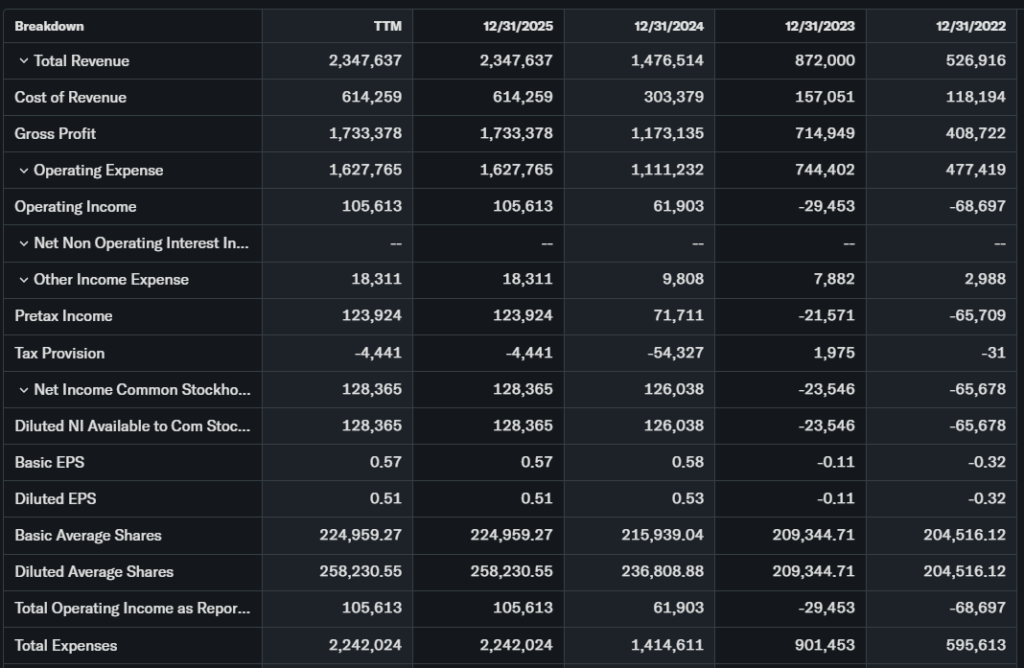Expand the Operating Expense row chevron
Viewport: 1024px width, 668px height.
pyautogui.click(x=23, y=171)
